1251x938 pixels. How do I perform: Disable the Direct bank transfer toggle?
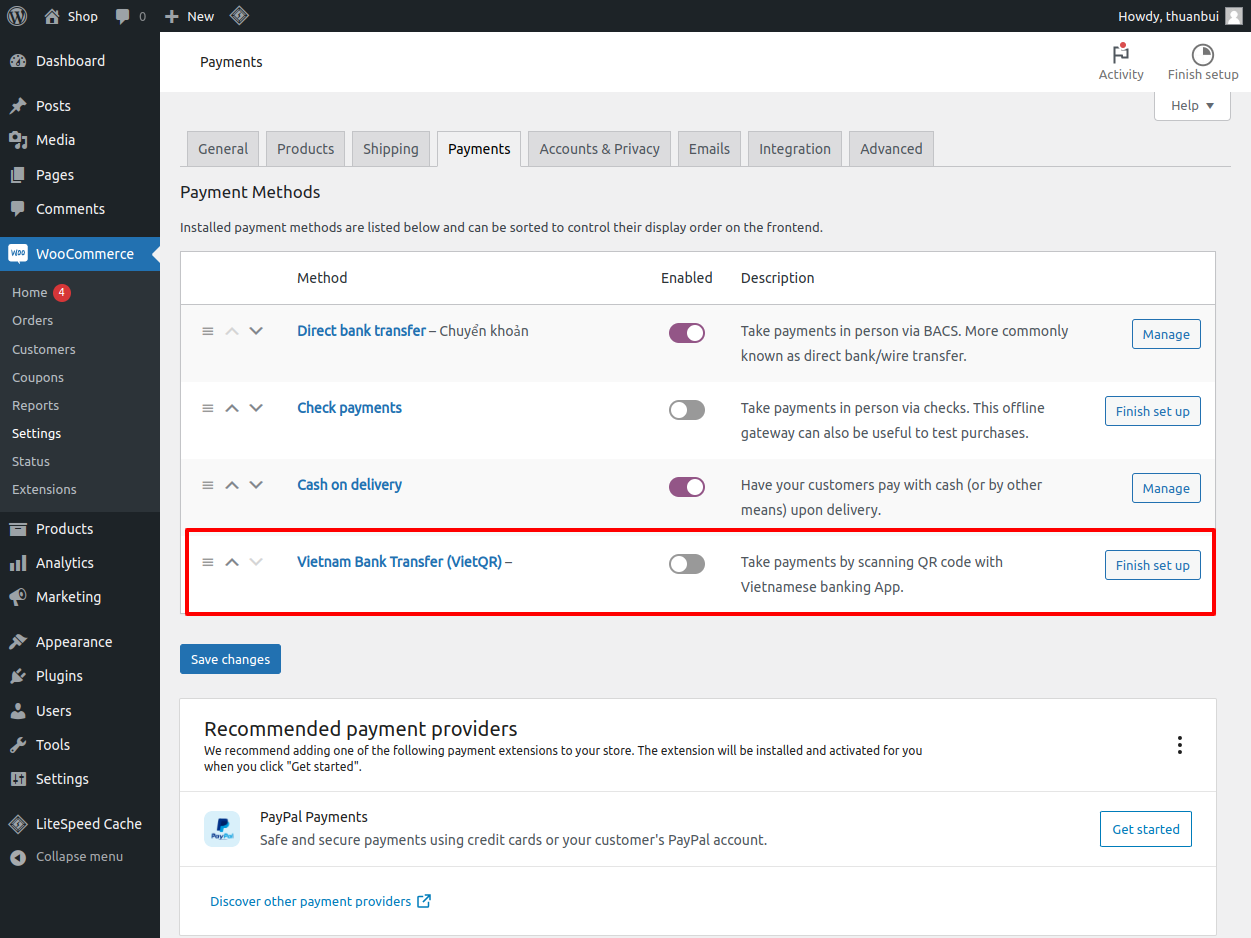point(687,333)
